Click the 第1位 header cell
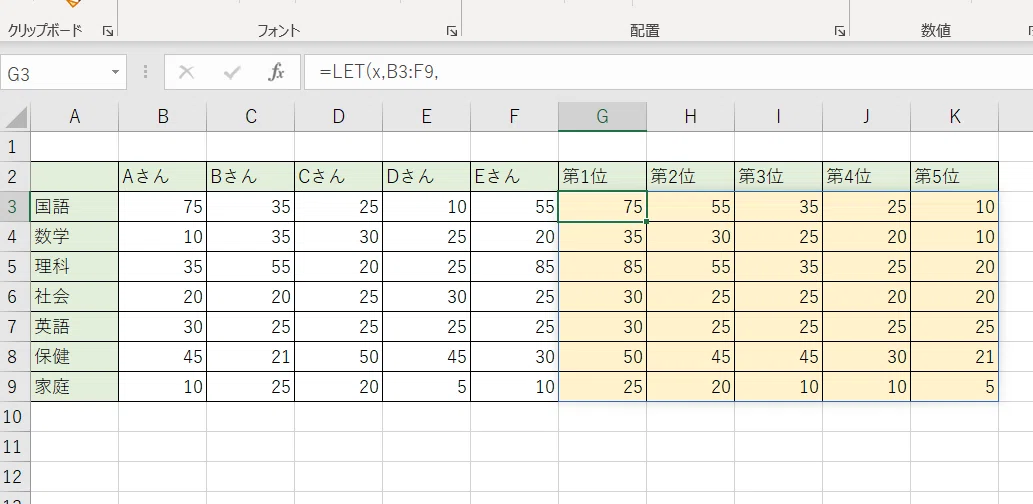This screenshot has height=504, width=1033. click(x=602, y=177)
